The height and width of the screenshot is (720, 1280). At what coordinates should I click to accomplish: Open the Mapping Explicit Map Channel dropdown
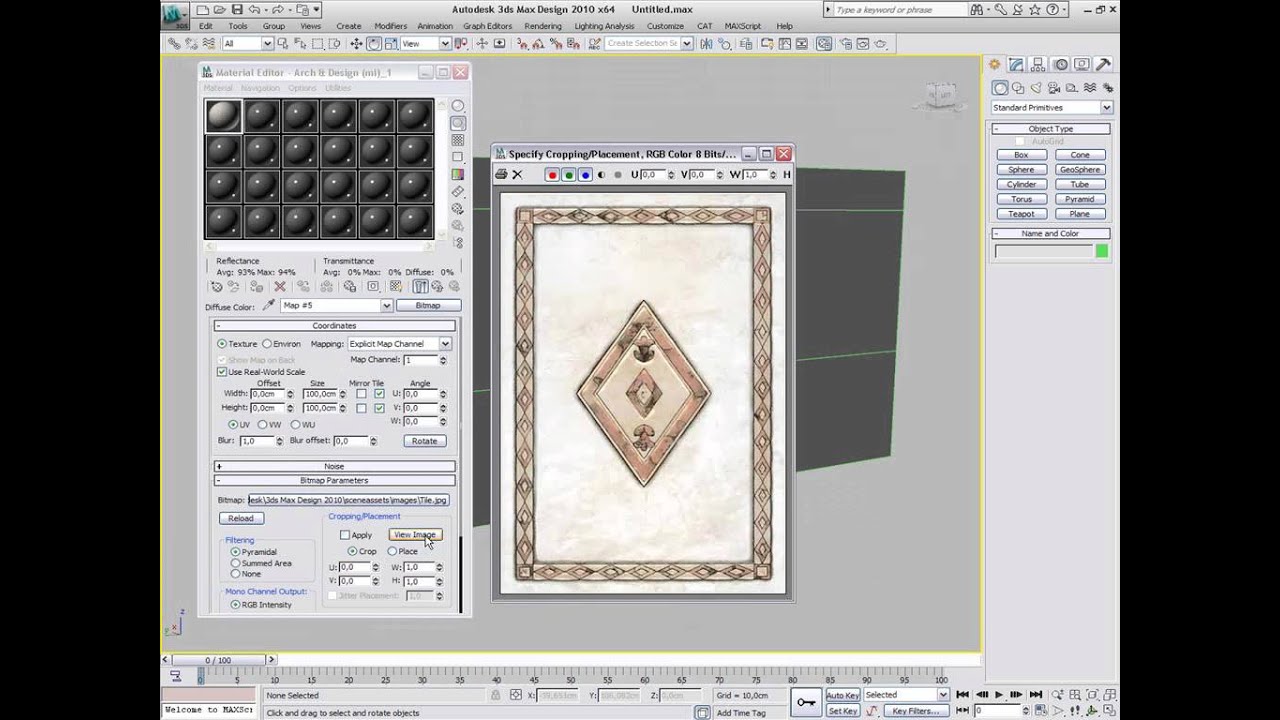coord(399,344)
